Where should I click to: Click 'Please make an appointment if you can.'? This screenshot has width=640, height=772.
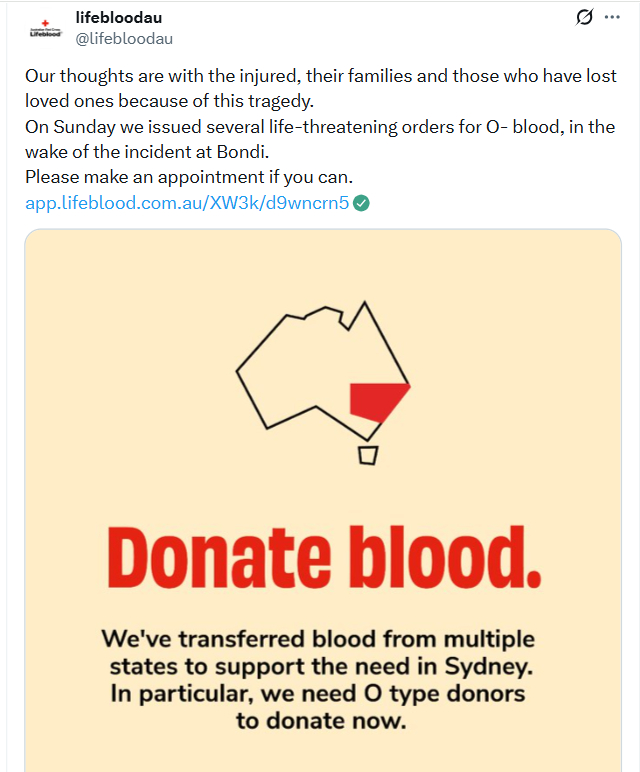(x=189, y=178)
